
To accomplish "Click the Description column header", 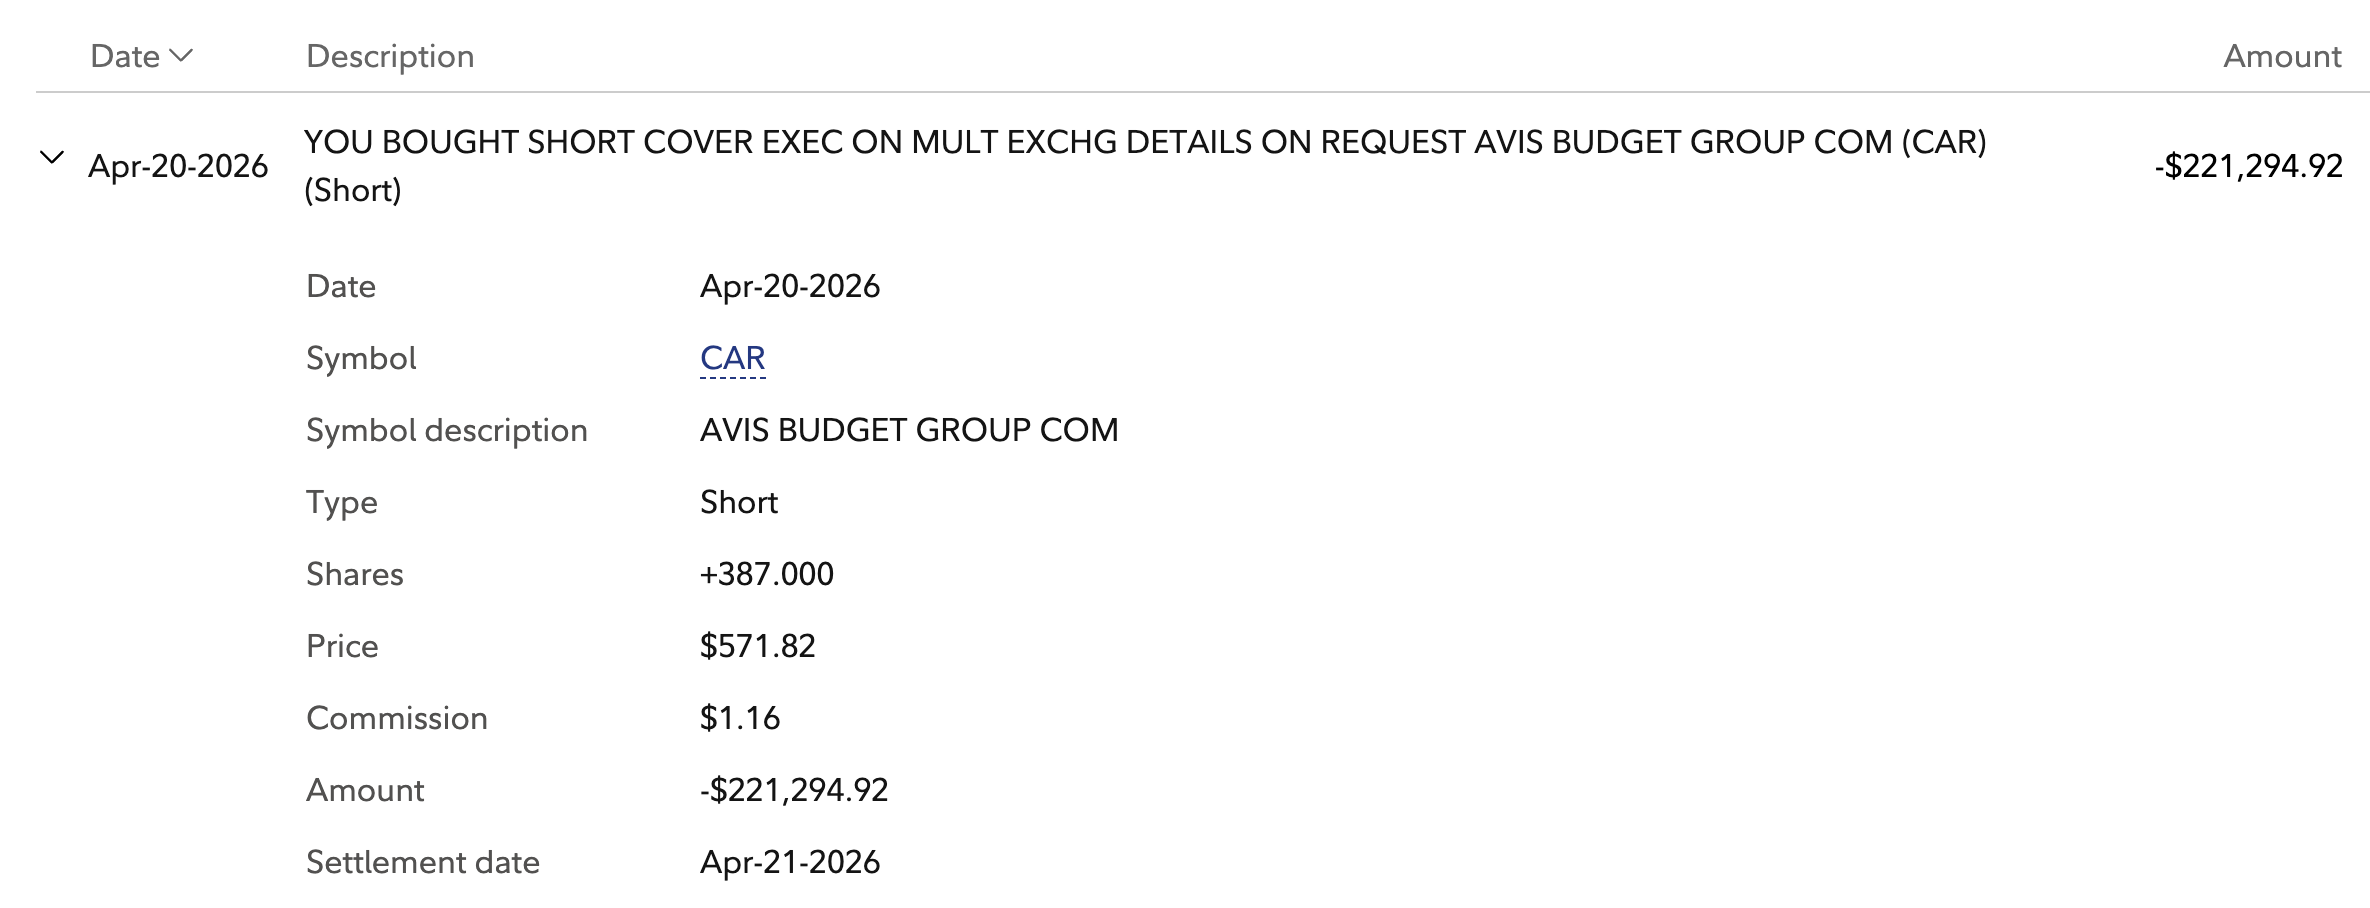I will click(x=390, y=56).
